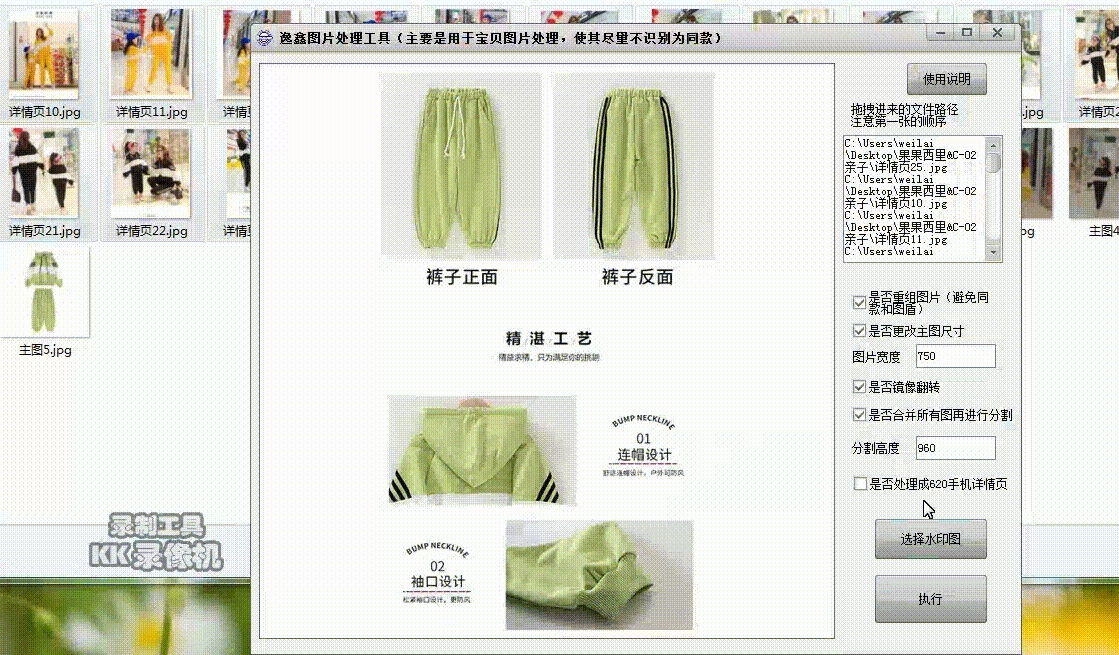Select 详情页21.jpg thumbnail in the folder window
The height and width of the screenshot is (655, 1119).
[x=44, y=173]
